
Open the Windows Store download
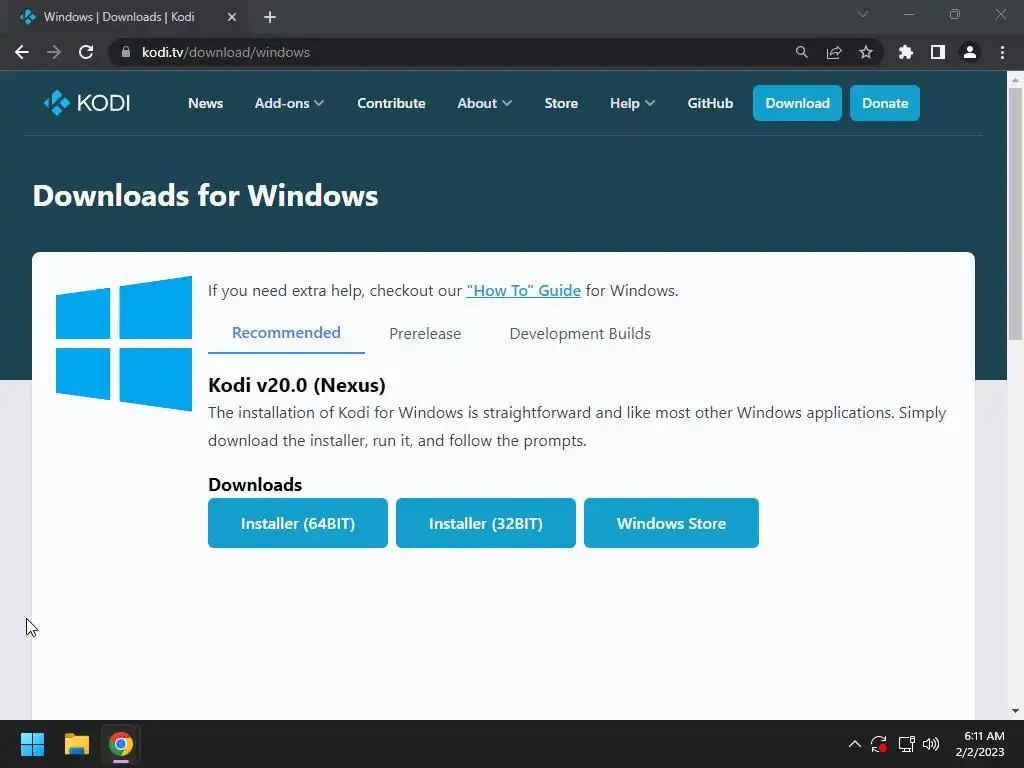click(x=671, y=523)
